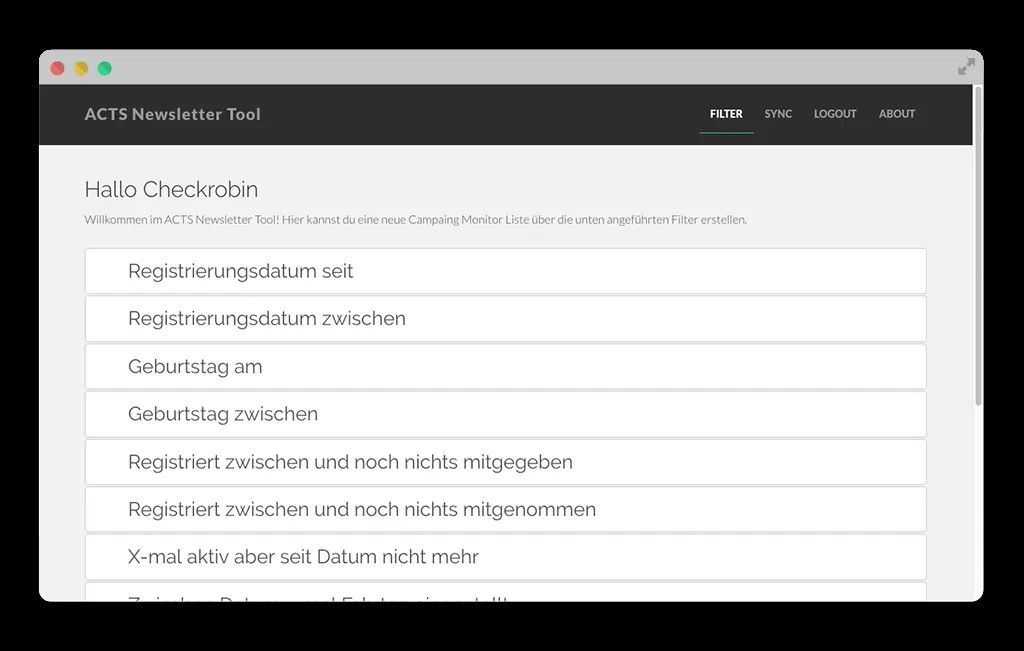Open the partially visible bottom filter row
Viewport: 1024px width, 651px height.
504,597
